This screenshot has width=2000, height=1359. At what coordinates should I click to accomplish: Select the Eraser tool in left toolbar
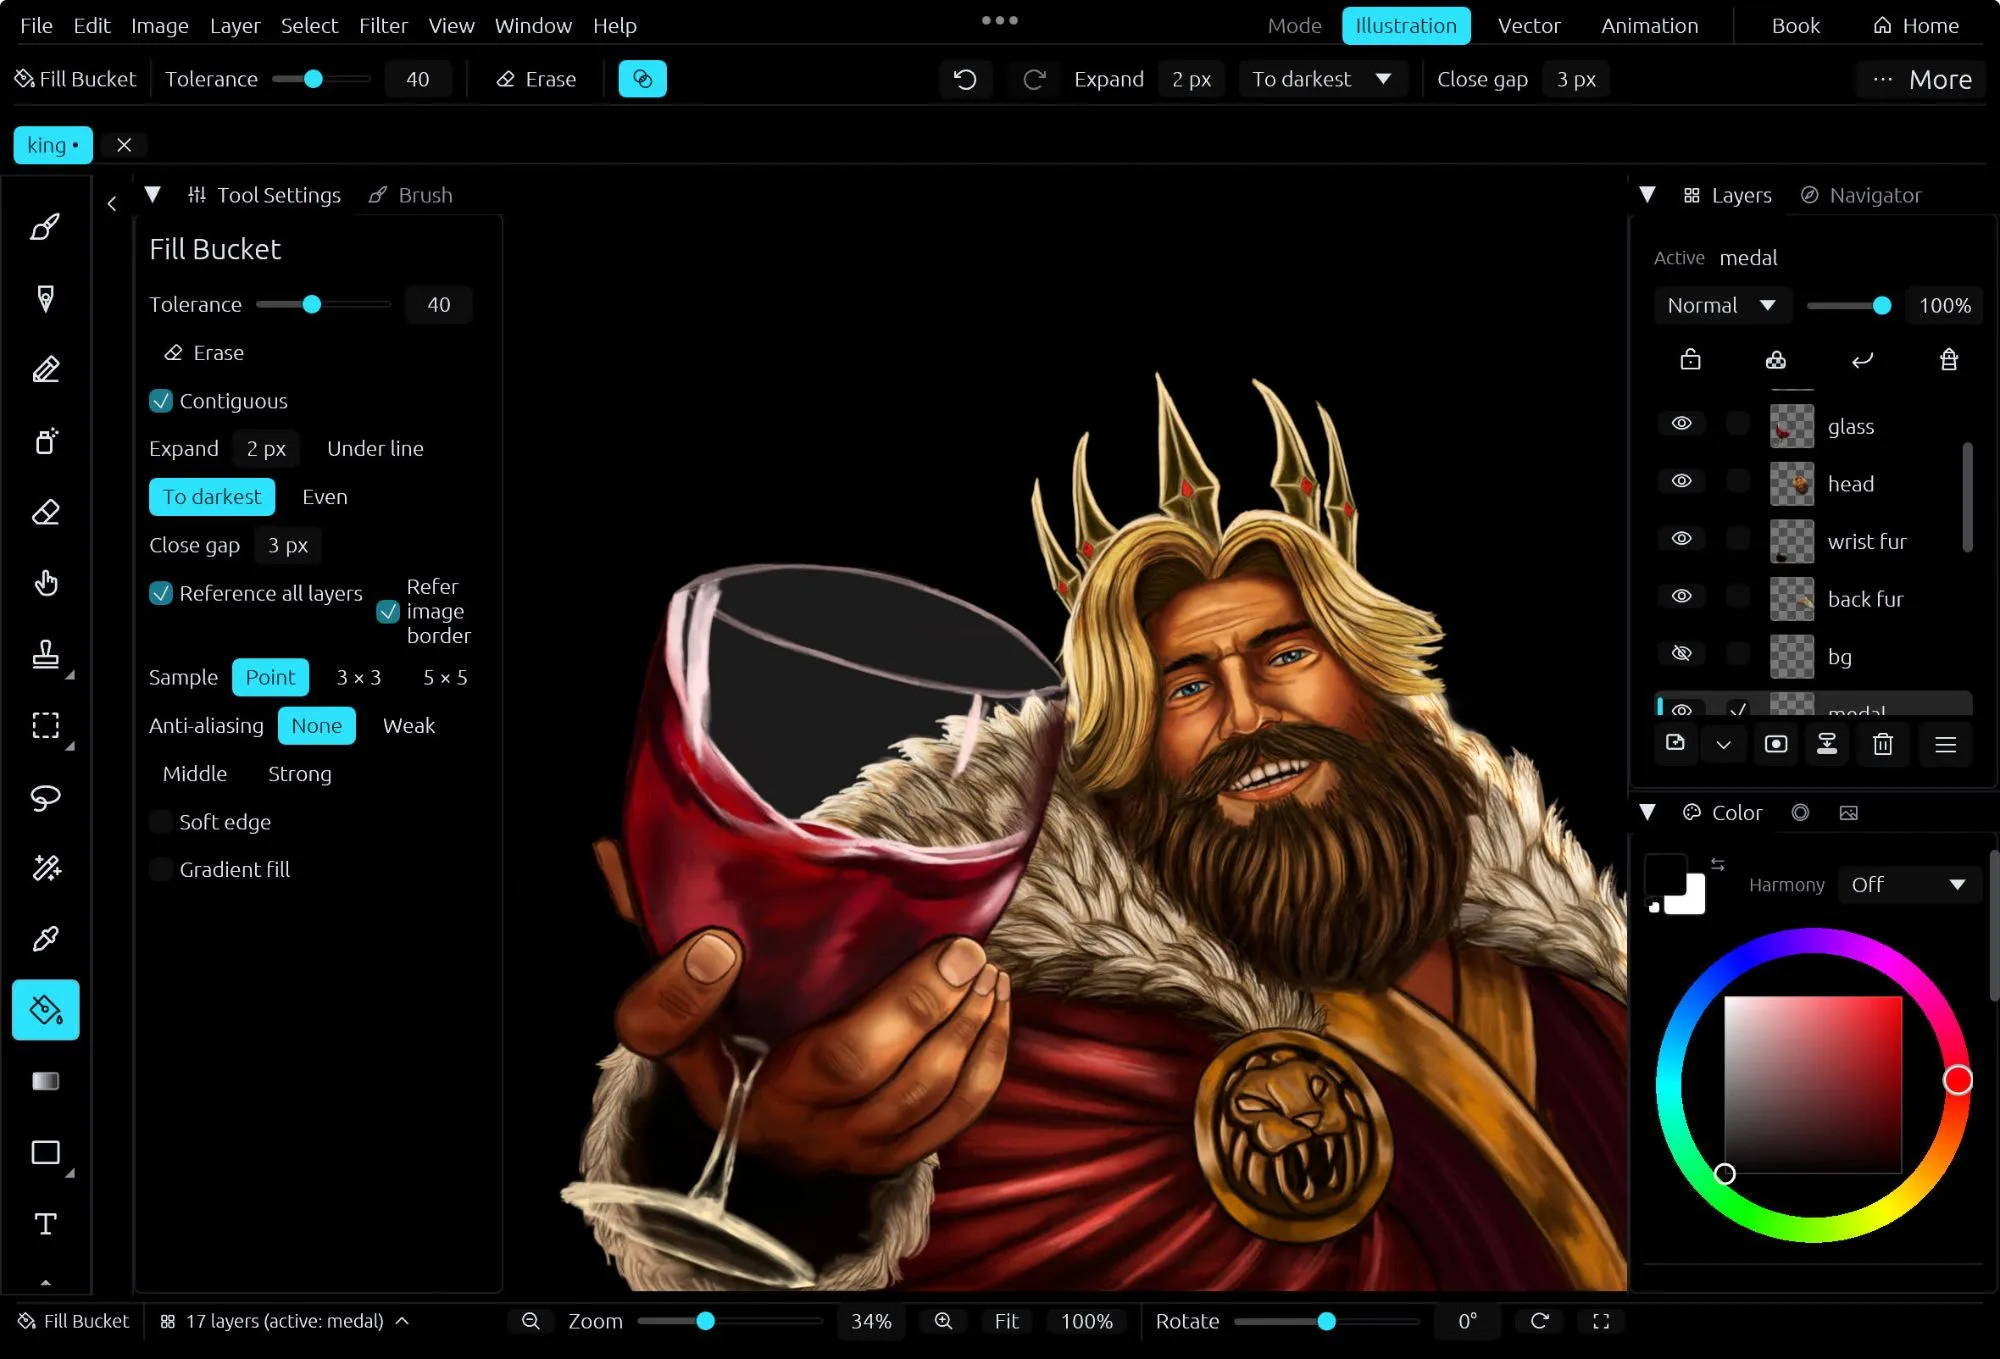tap(45, 512)
